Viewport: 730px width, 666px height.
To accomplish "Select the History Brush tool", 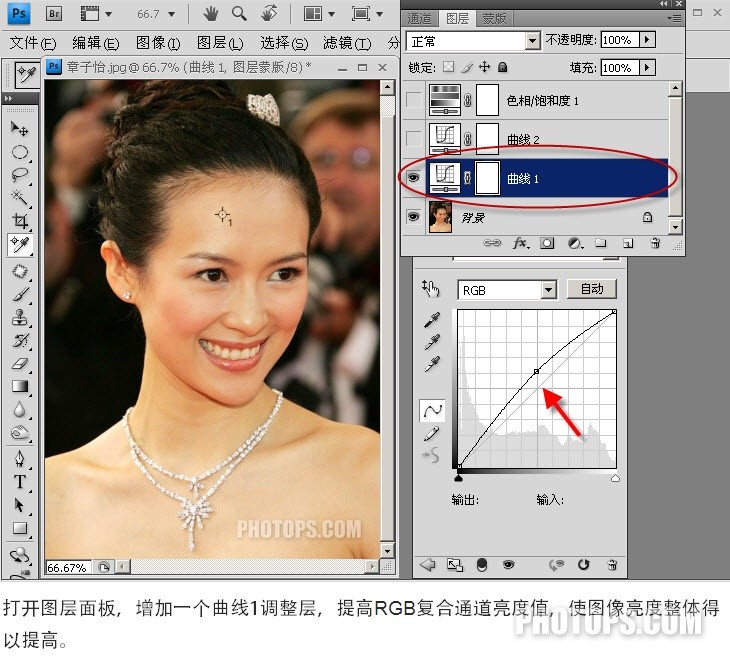I will [x=20, y=341].
